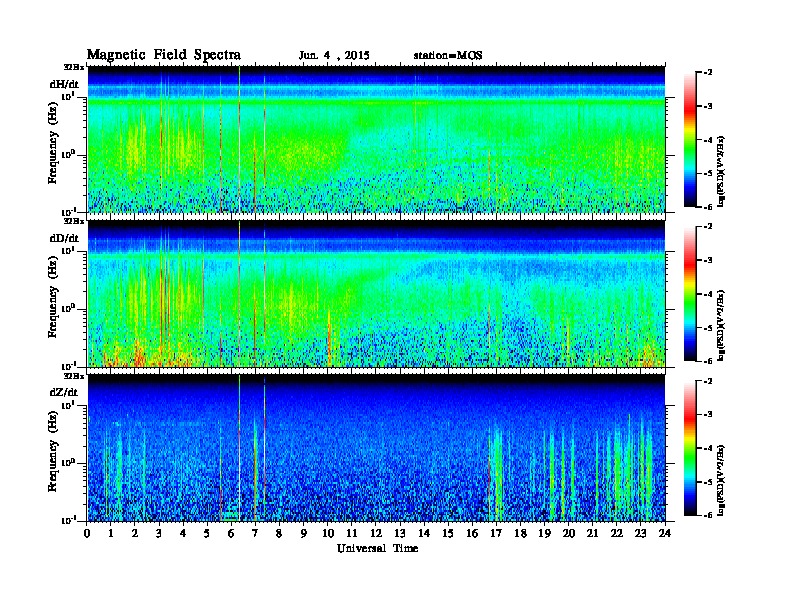Click the "21" hour tick label
The image size is (792, 612).
click(x=592, y=533)
